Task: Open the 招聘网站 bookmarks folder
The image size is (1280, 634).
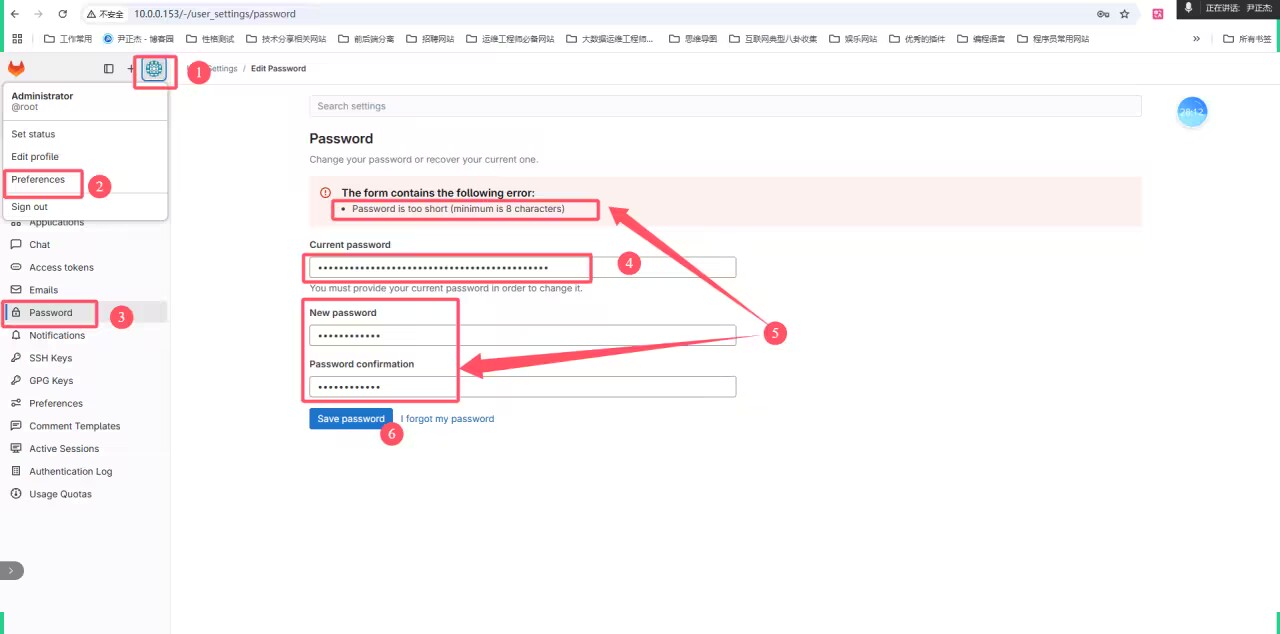Action: [x=430, y=39]
